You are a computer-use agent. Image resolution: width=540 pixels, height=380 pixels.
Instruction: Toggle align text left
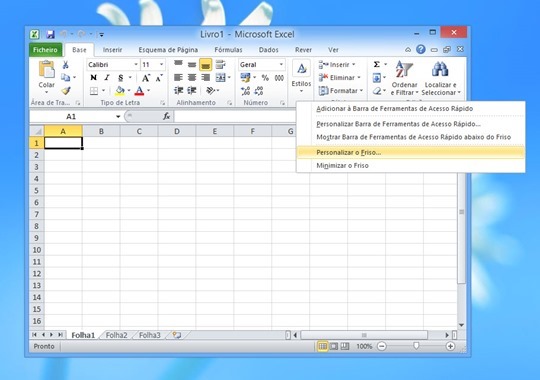(178, 78)
